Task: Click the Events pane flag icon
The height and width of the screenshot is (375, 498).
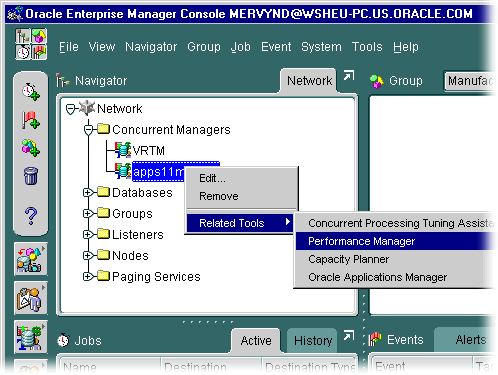Action: [375, 340]
